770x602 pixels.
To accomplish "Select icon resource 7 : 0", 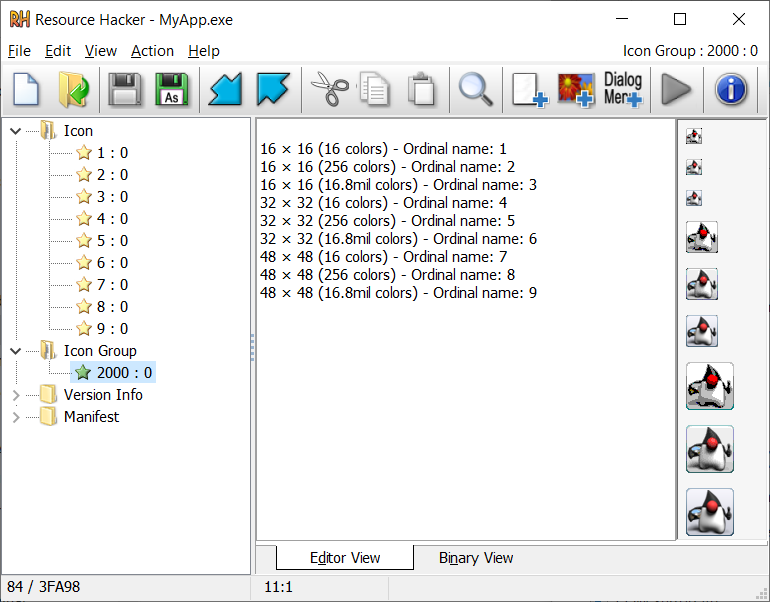I will [102, 285].
